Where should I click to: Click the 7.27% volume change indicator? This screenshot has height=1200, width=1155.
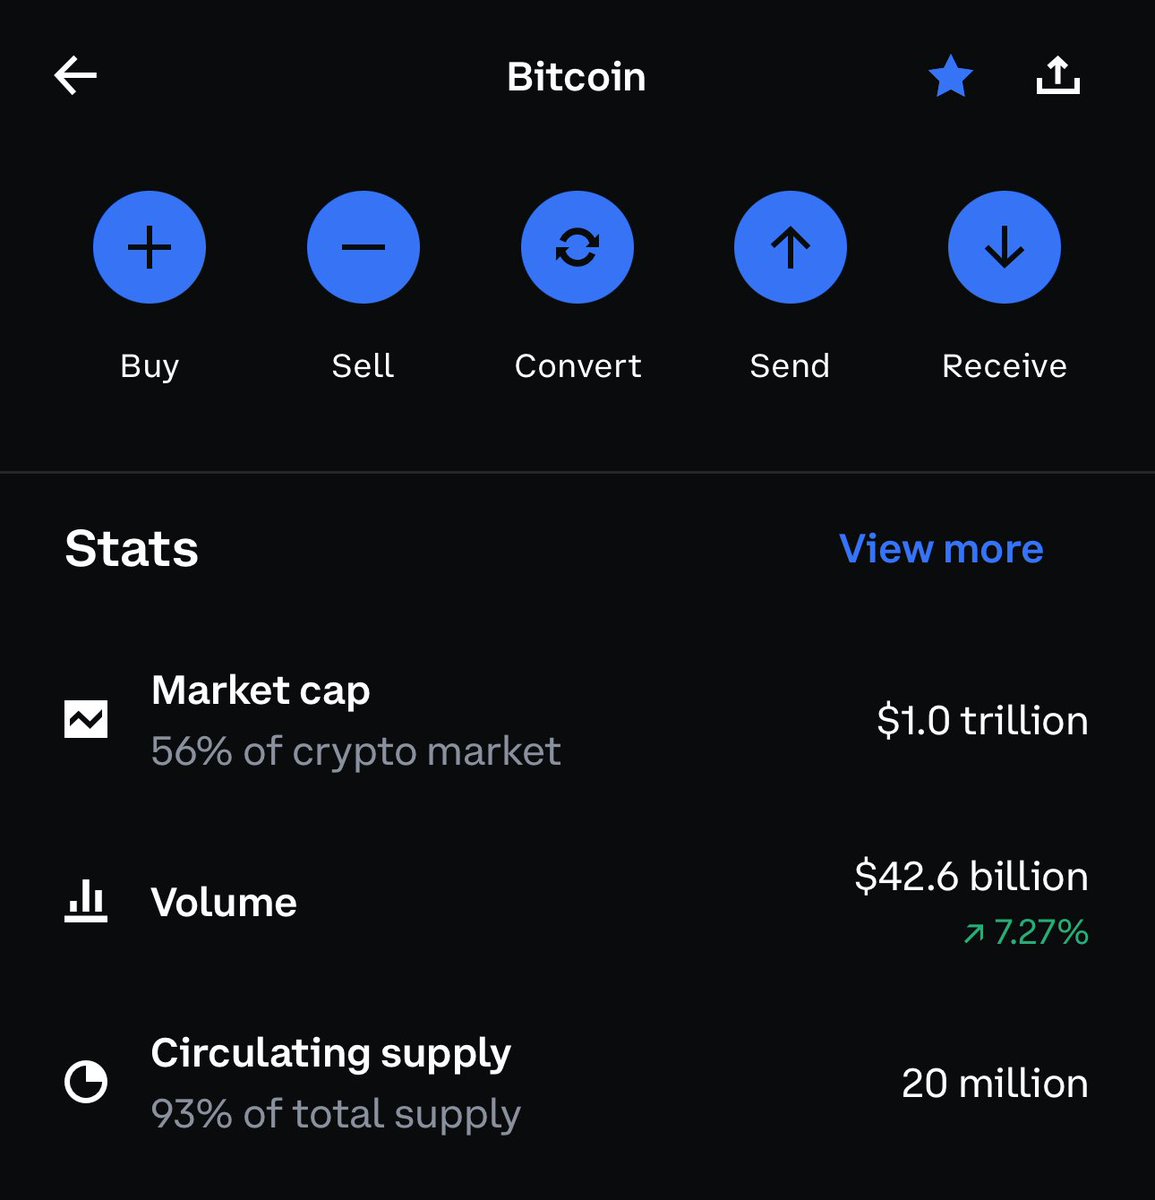pyautogui.click(x=1026, y=932)
